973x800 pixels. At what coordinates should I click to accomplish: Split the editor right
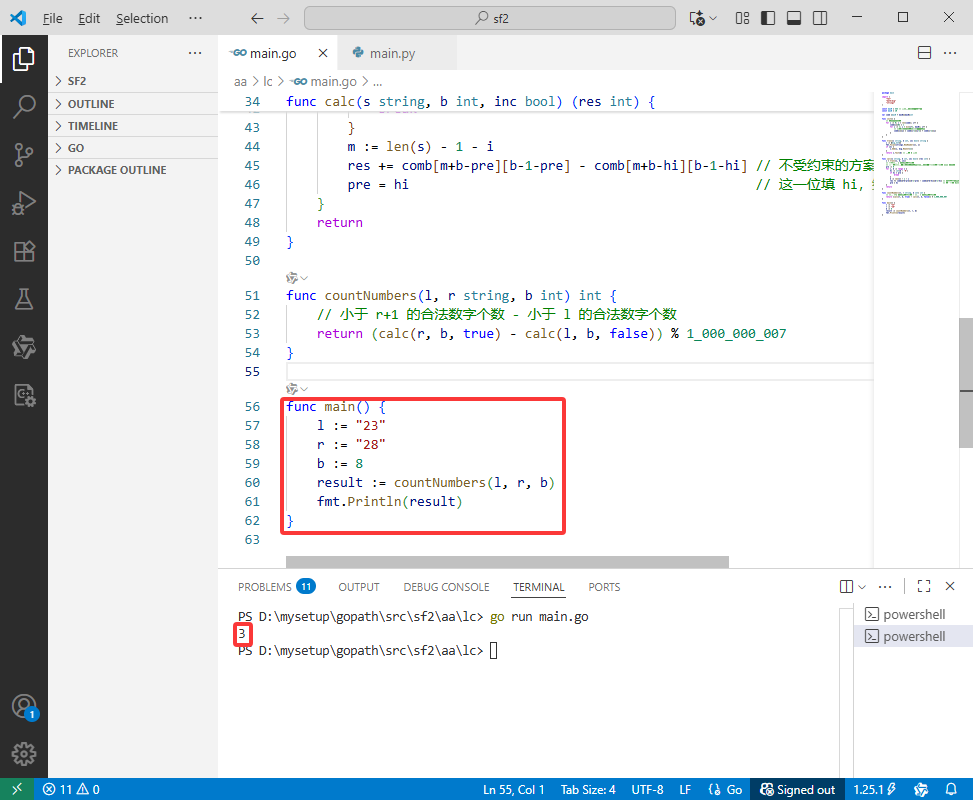(x=924, y=53)
